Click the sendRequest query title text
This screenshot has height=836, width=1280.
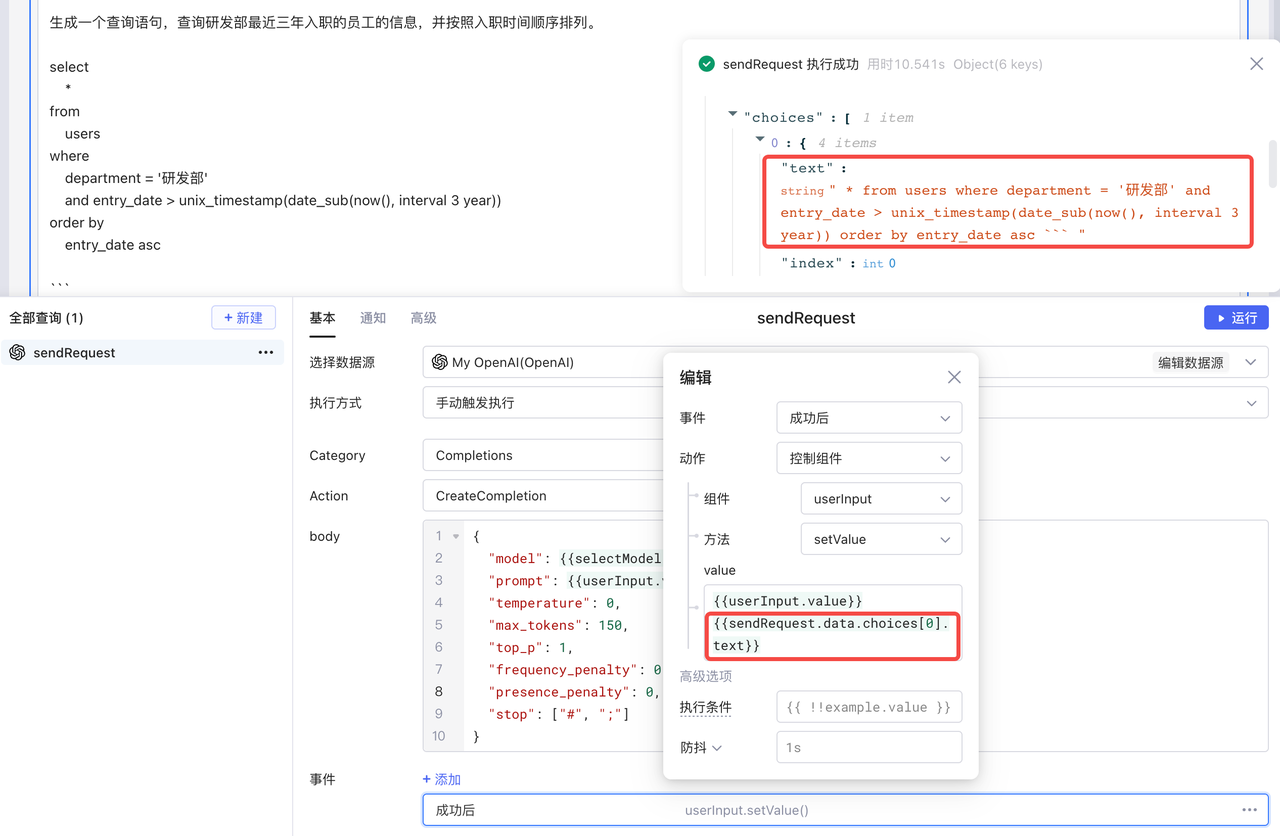coord(806,318)
